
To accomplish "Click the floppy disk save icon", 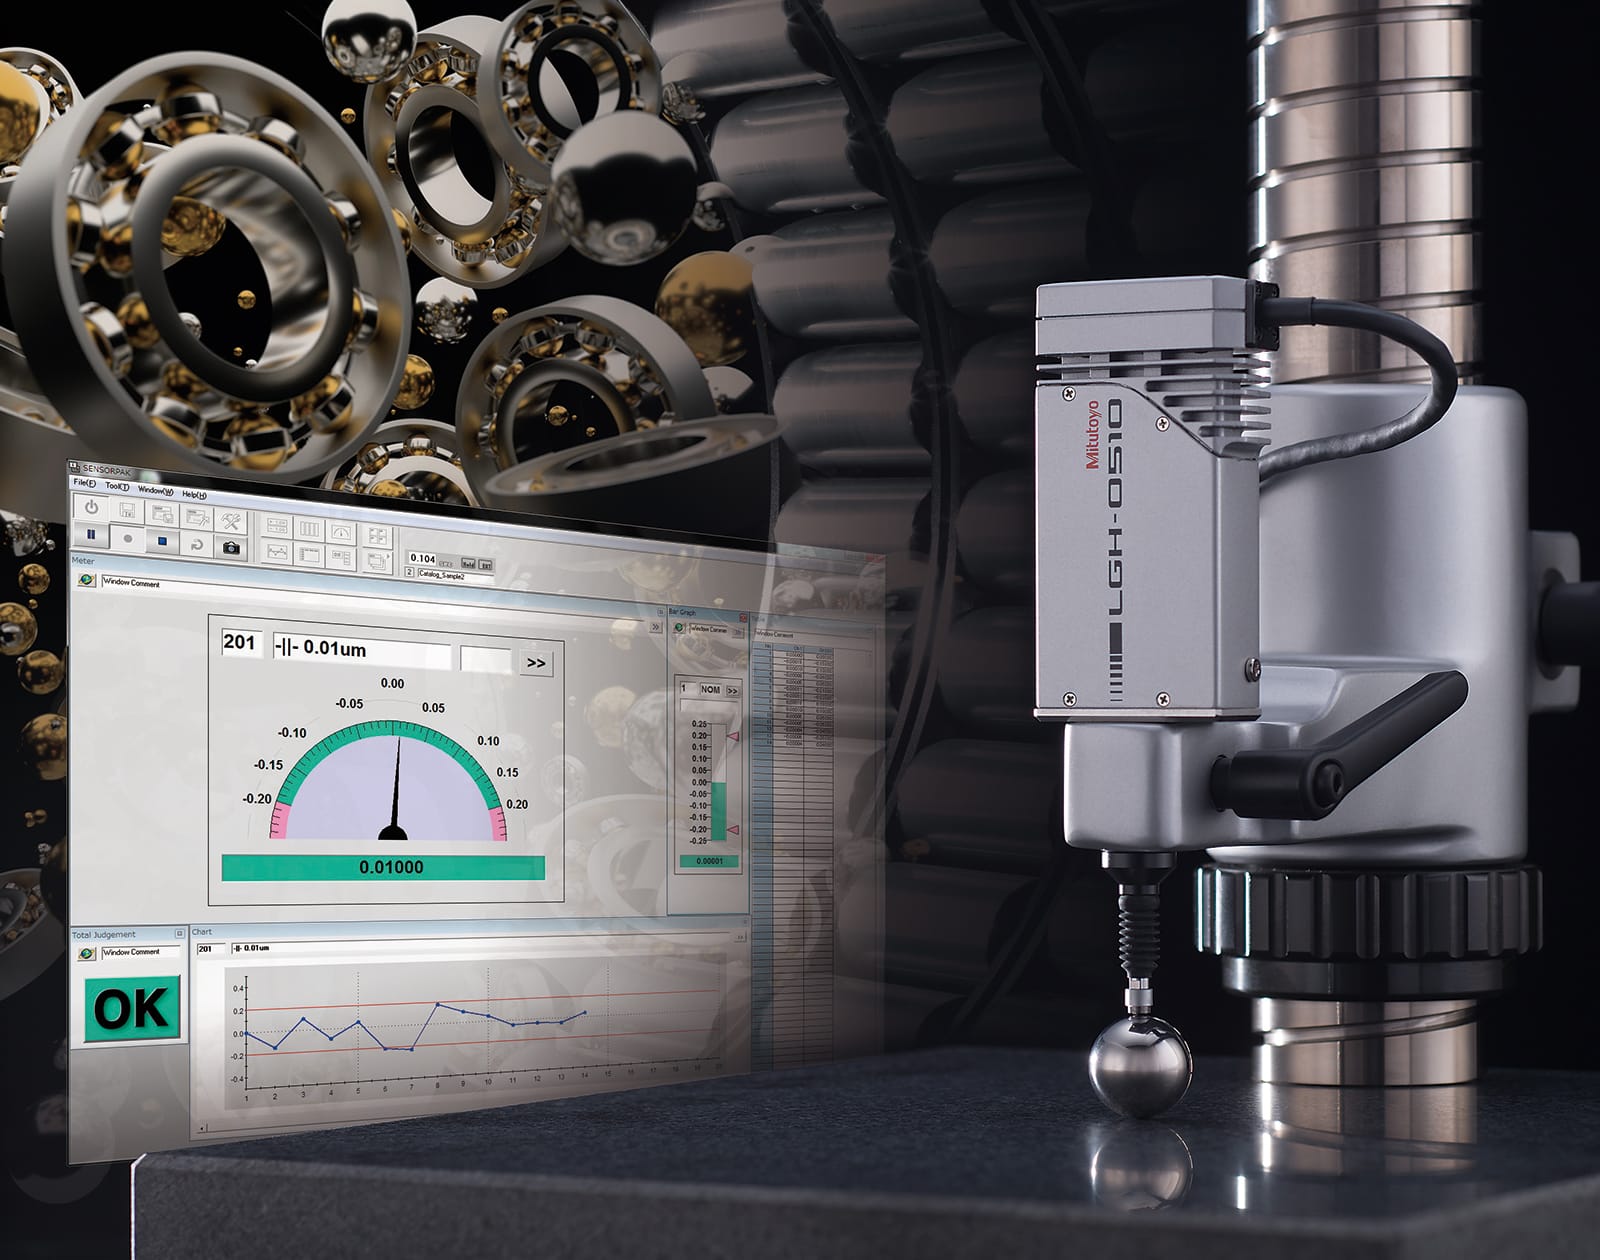I will point(127,511).
